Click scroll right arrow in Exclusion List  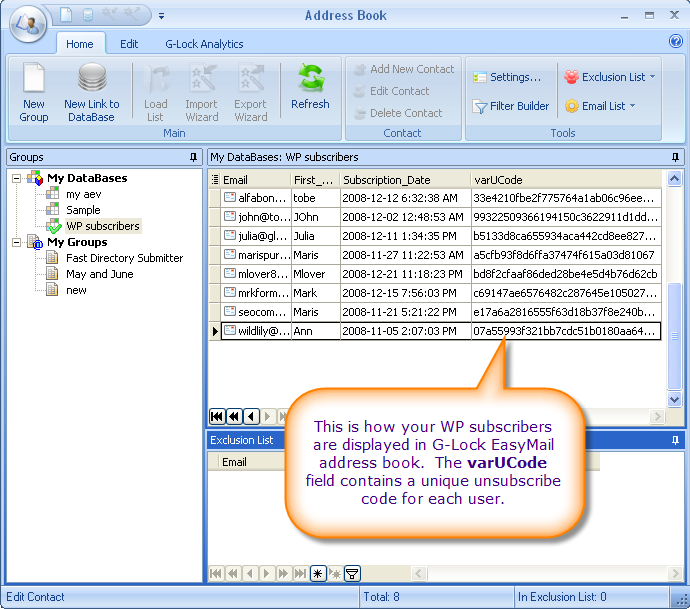[675, 573]
